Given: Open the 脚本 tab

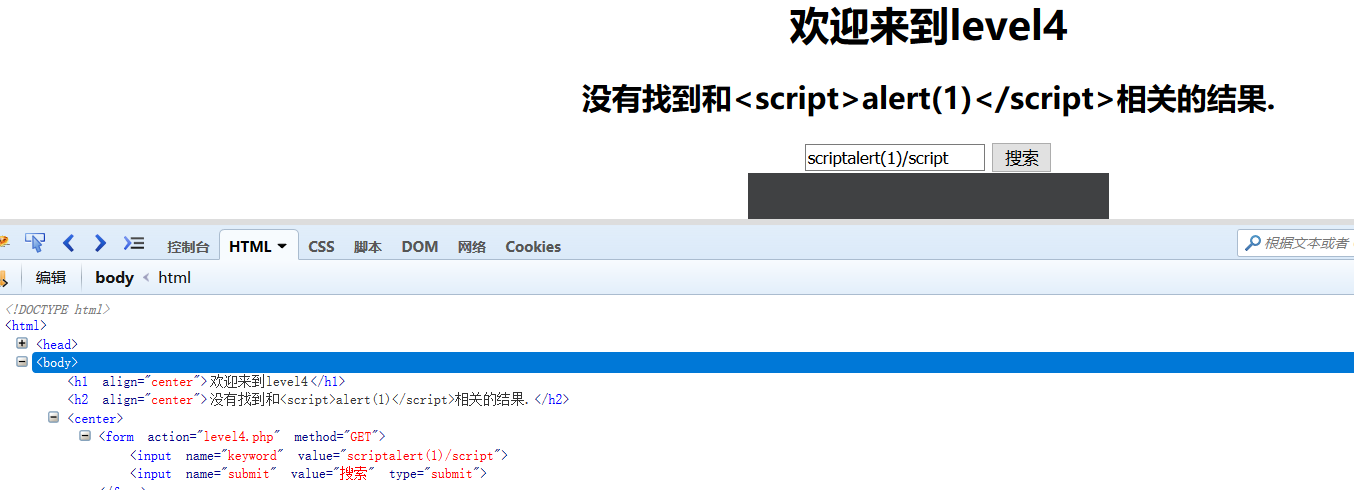Looking at the screenshot, I should point(368,247).
